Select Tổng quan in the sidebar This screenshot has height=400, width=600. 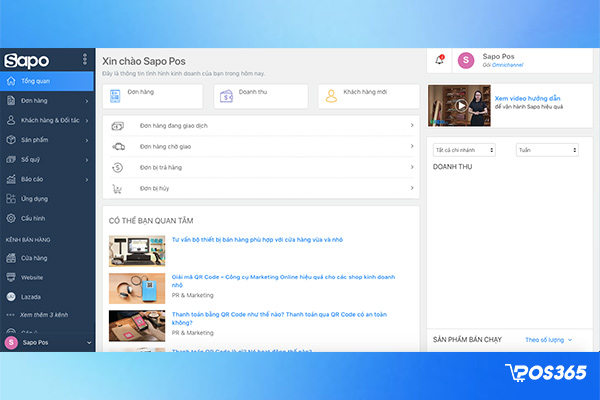click(x=47, y=81)
